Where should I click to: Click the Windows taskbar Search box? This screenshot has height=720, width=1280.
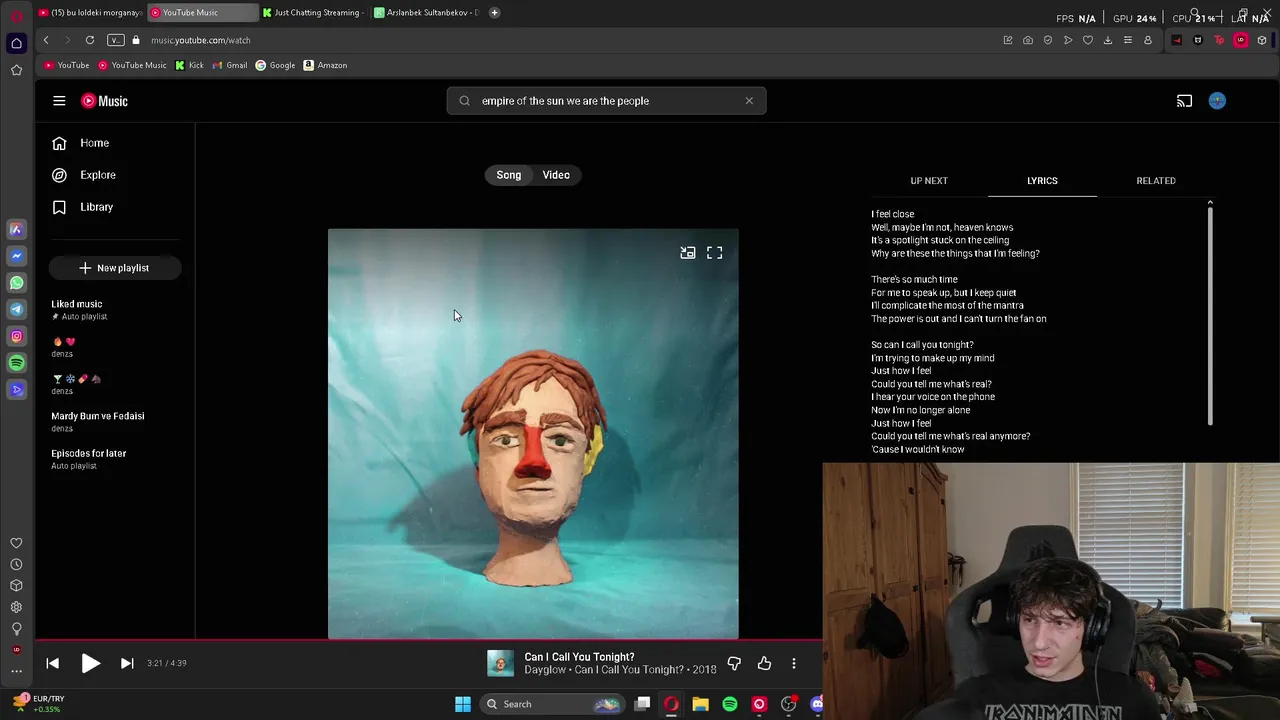point(552,704)
